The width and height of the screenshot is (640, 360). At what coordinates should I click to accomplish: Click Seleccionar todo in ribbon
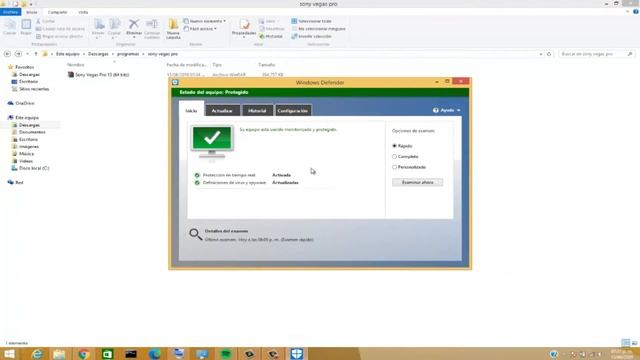click(311, 21)
